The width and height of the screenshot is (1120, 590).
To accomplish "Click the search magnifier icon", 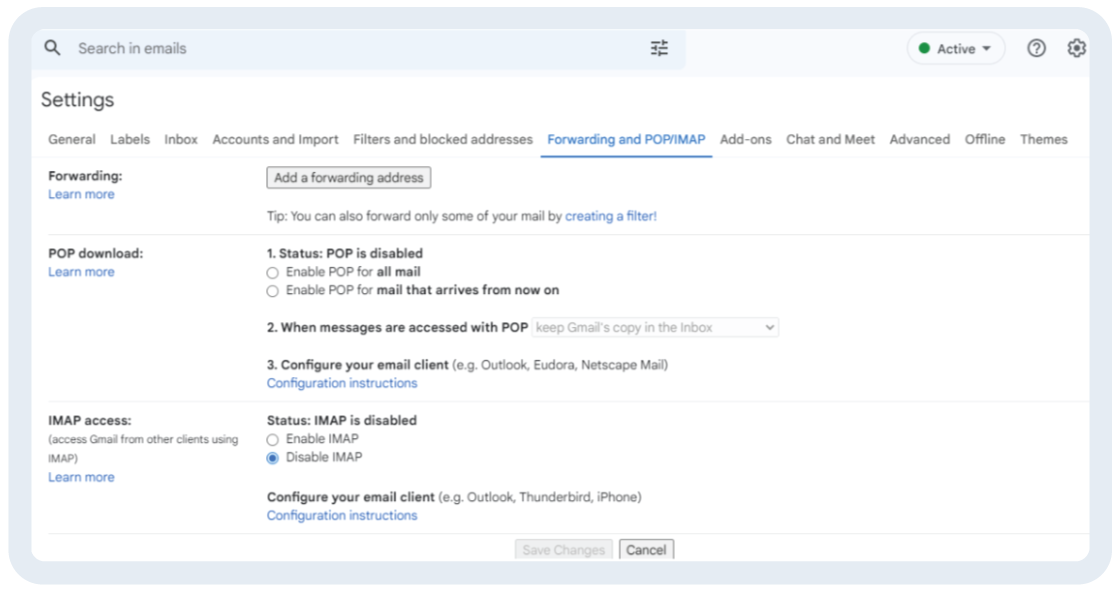I will (x=53, y=48).
